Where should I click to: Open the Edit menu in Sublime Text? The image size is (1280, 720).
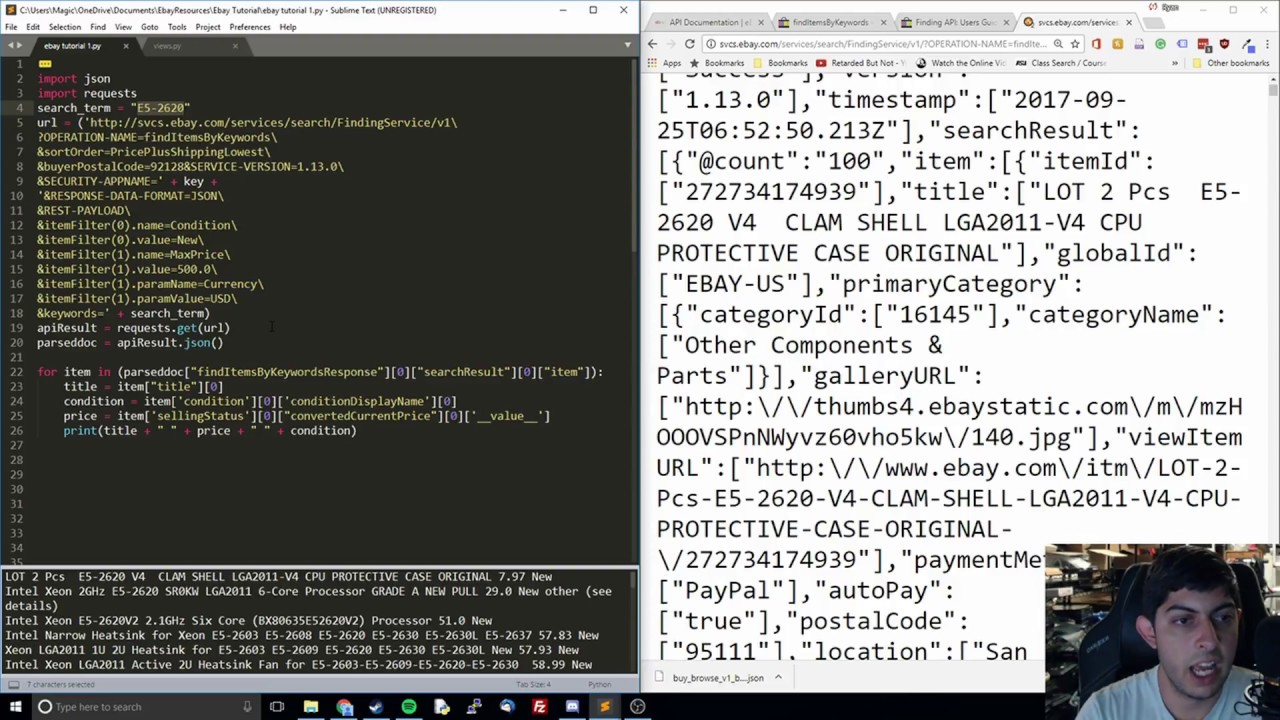(x=33, y=27)
